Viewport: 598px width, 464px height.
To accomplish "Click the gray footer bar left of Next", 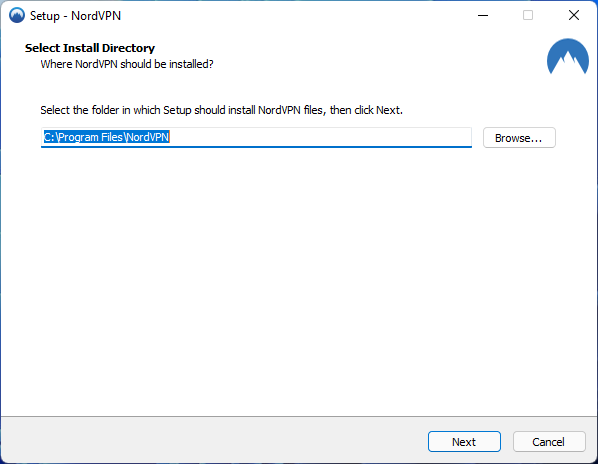I will click(x=214, y=440).
